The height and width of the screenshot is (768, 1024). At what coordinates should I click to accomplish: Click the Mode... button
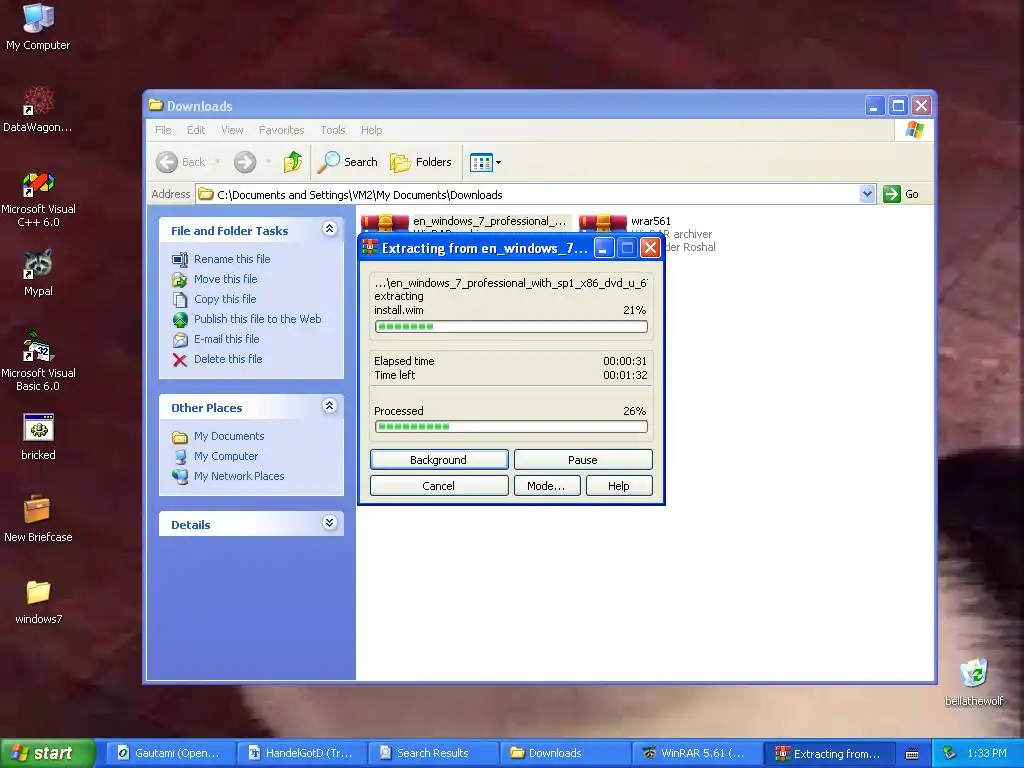(547, 486)
